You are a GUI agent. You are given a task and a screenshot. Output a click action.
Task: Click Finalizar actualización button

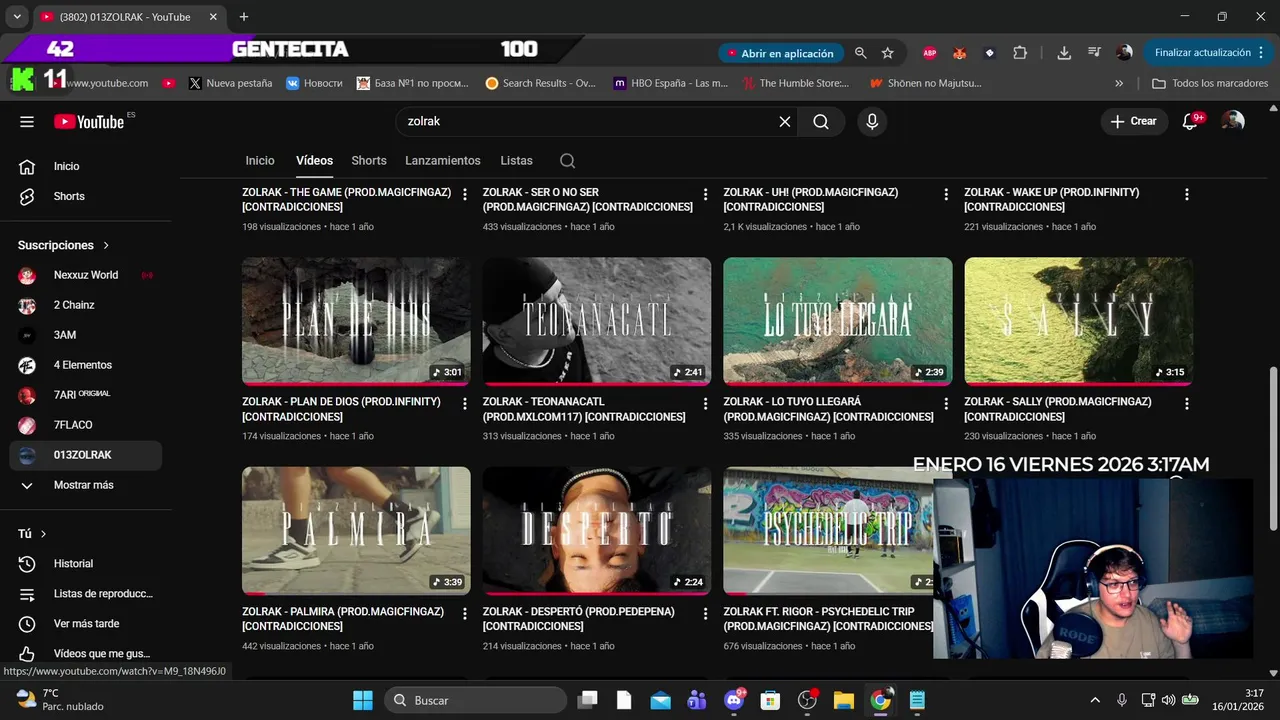pyautogui.click(x=1207, y=53)
